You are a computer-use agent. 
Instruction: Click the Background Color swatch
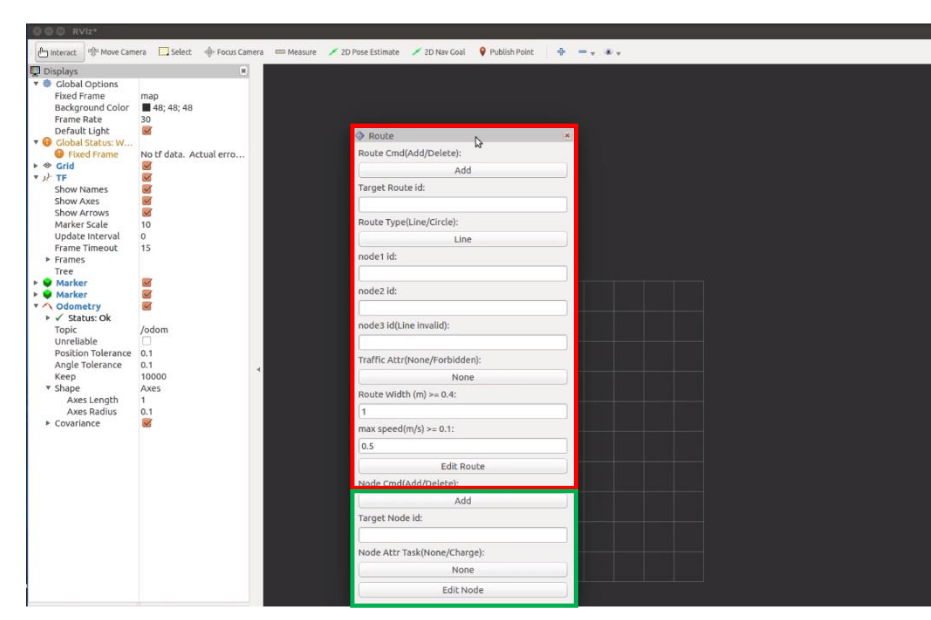[x=146, y=108]
